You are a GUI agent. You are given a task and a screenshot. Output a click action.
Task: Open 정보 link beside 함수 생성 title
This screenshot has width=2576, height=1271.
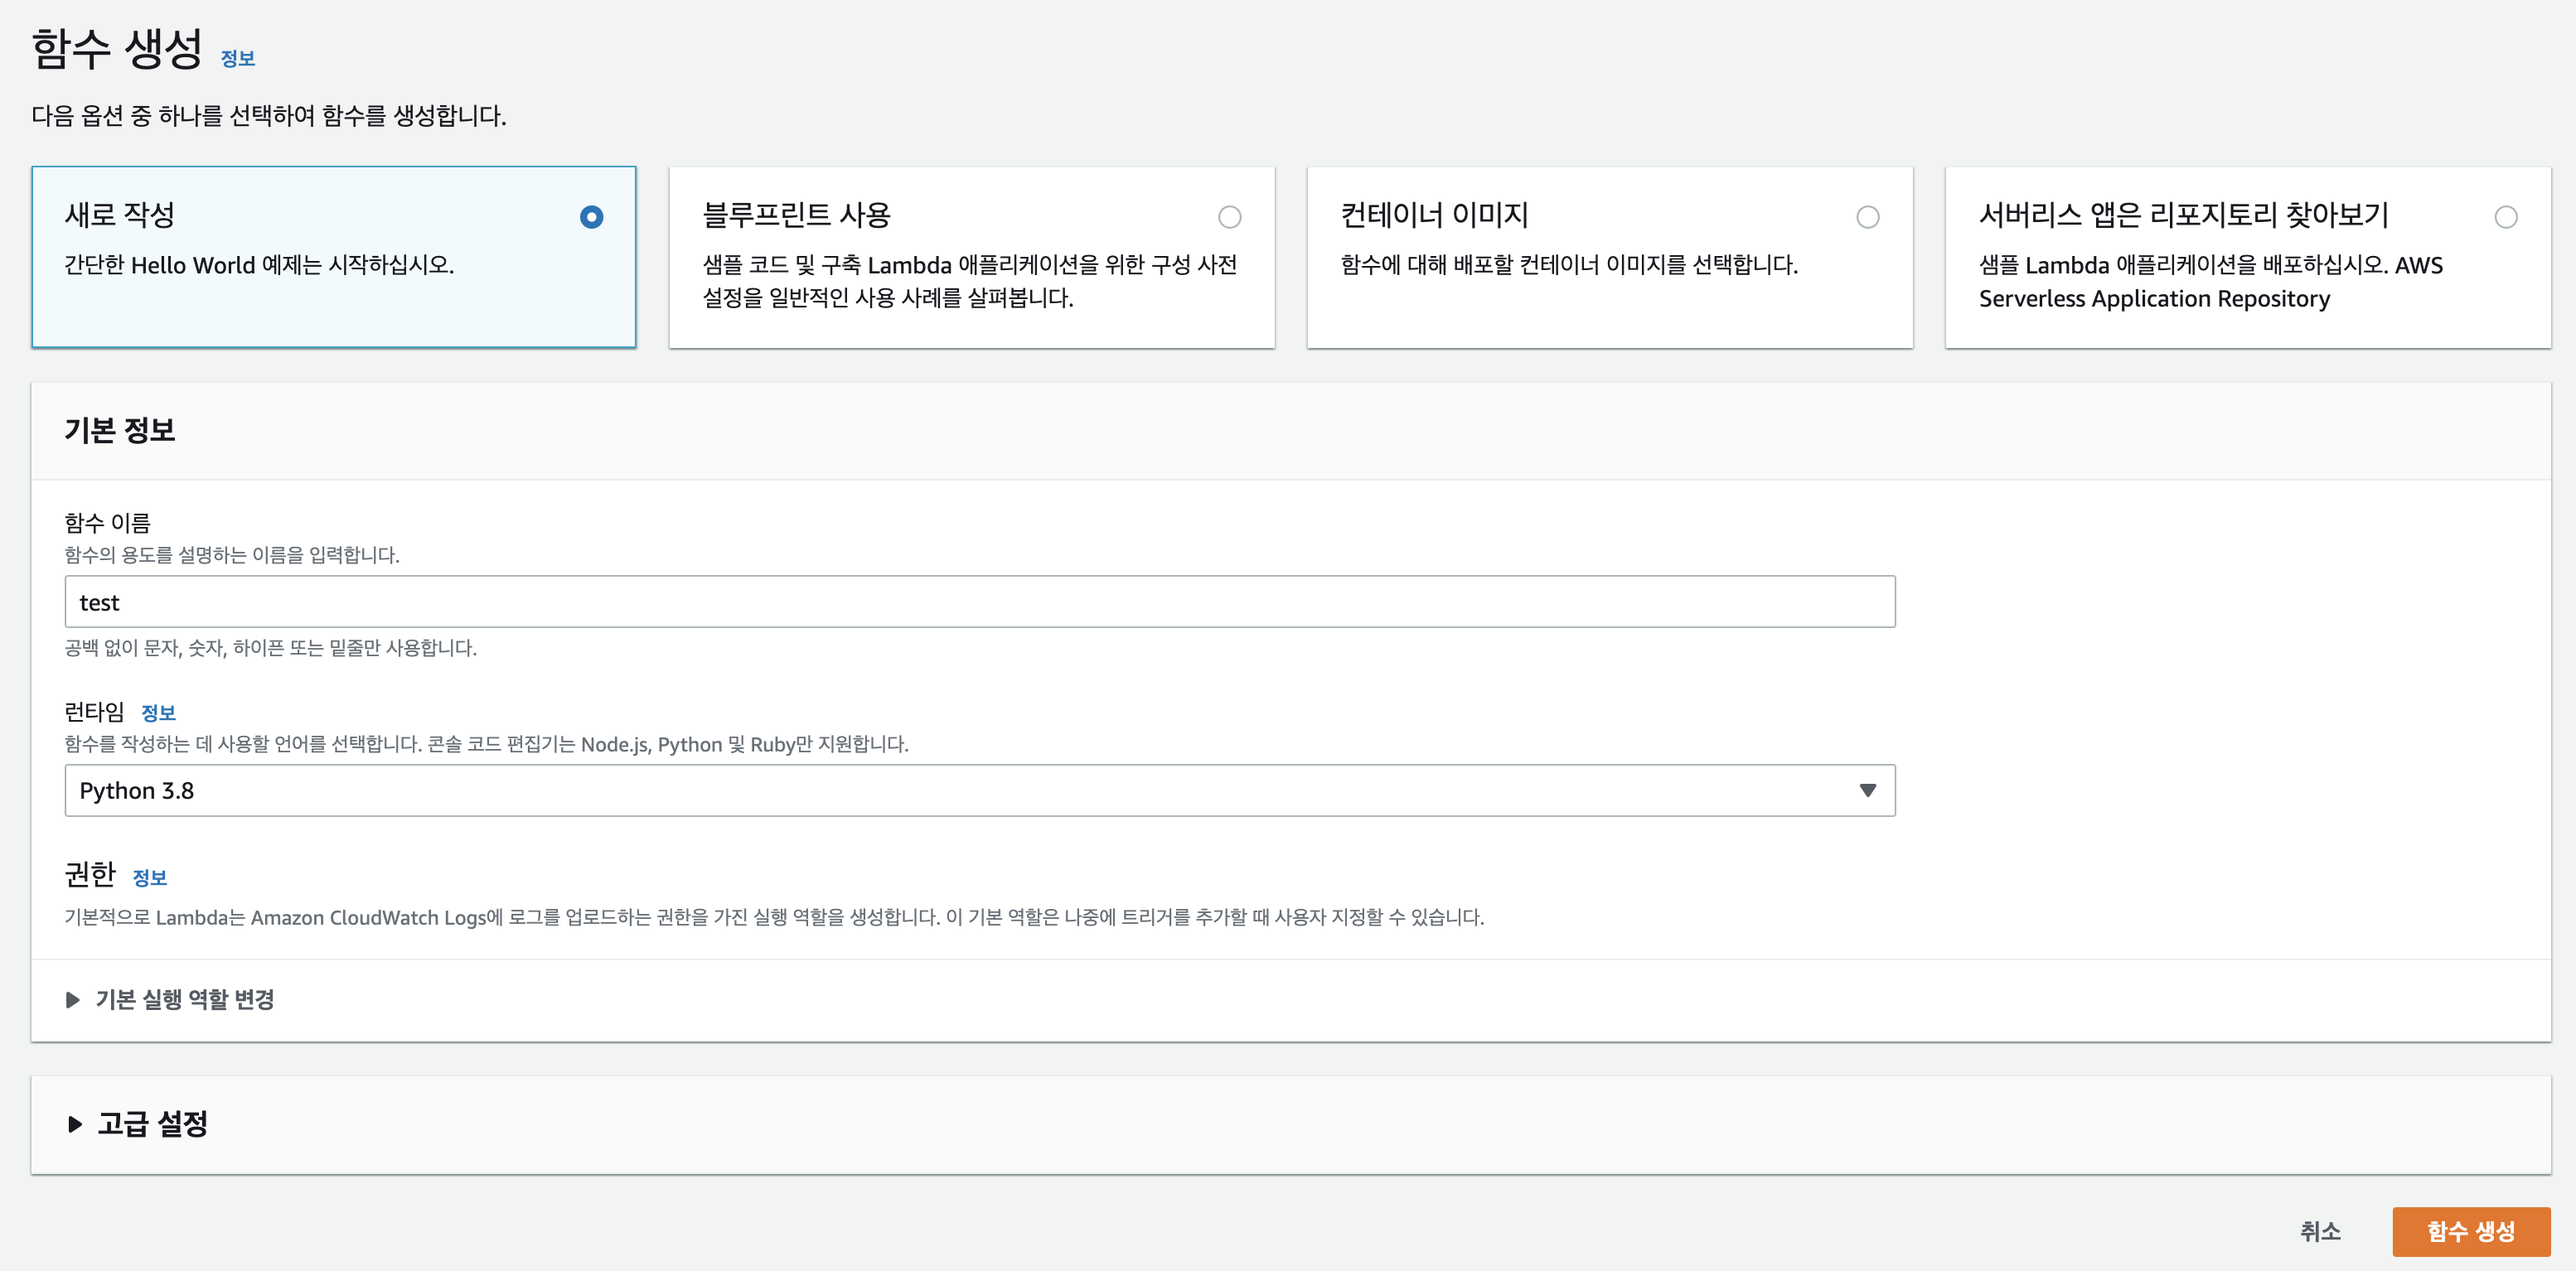(x=238, y=59)
